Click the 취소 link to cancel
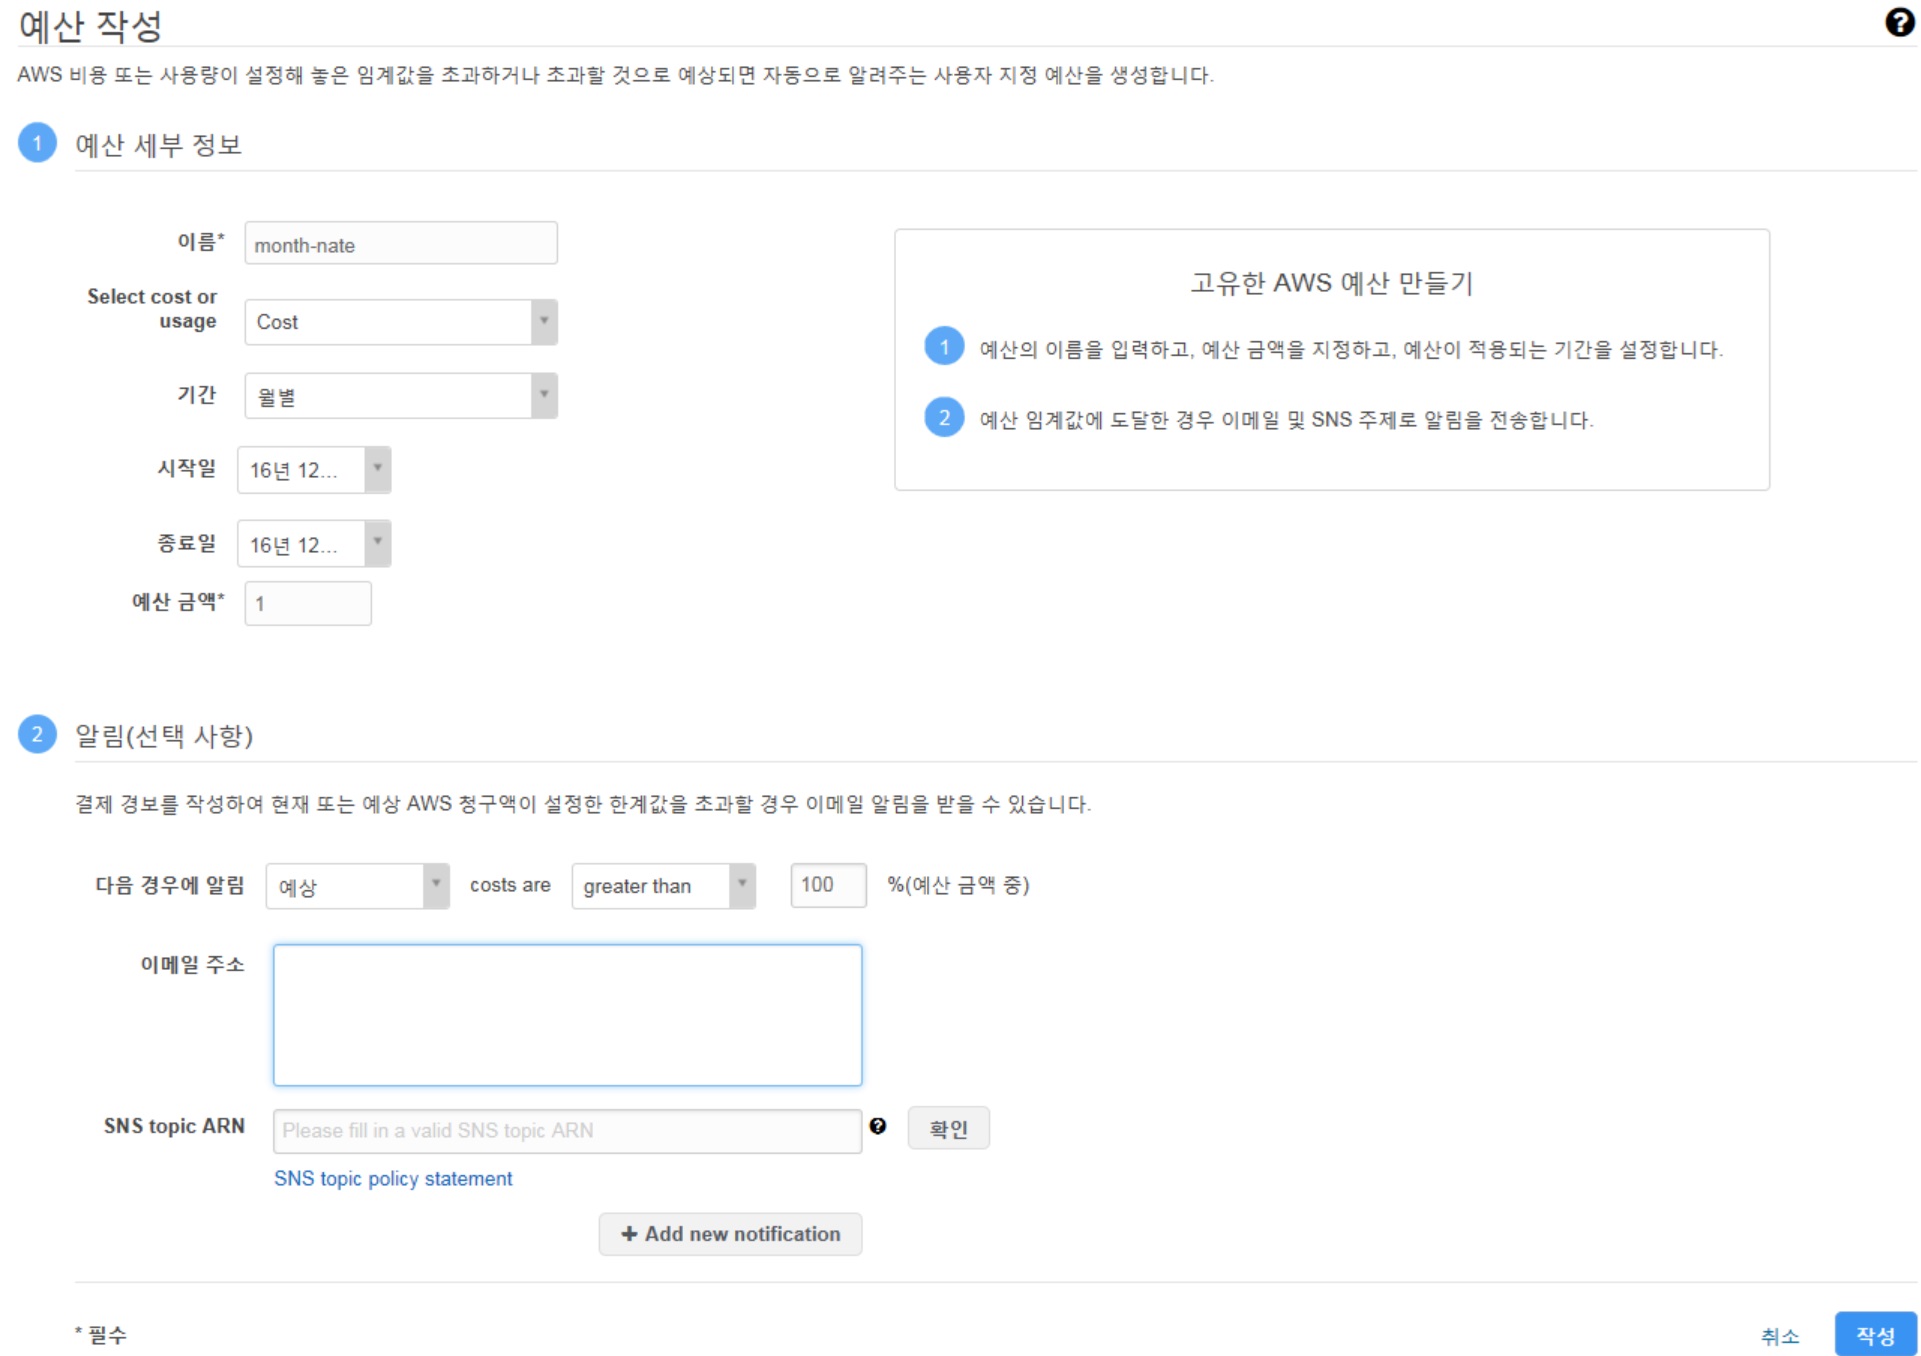The height and width of the screenshot is (1356, 1921). click(x=1780, y=1336)
